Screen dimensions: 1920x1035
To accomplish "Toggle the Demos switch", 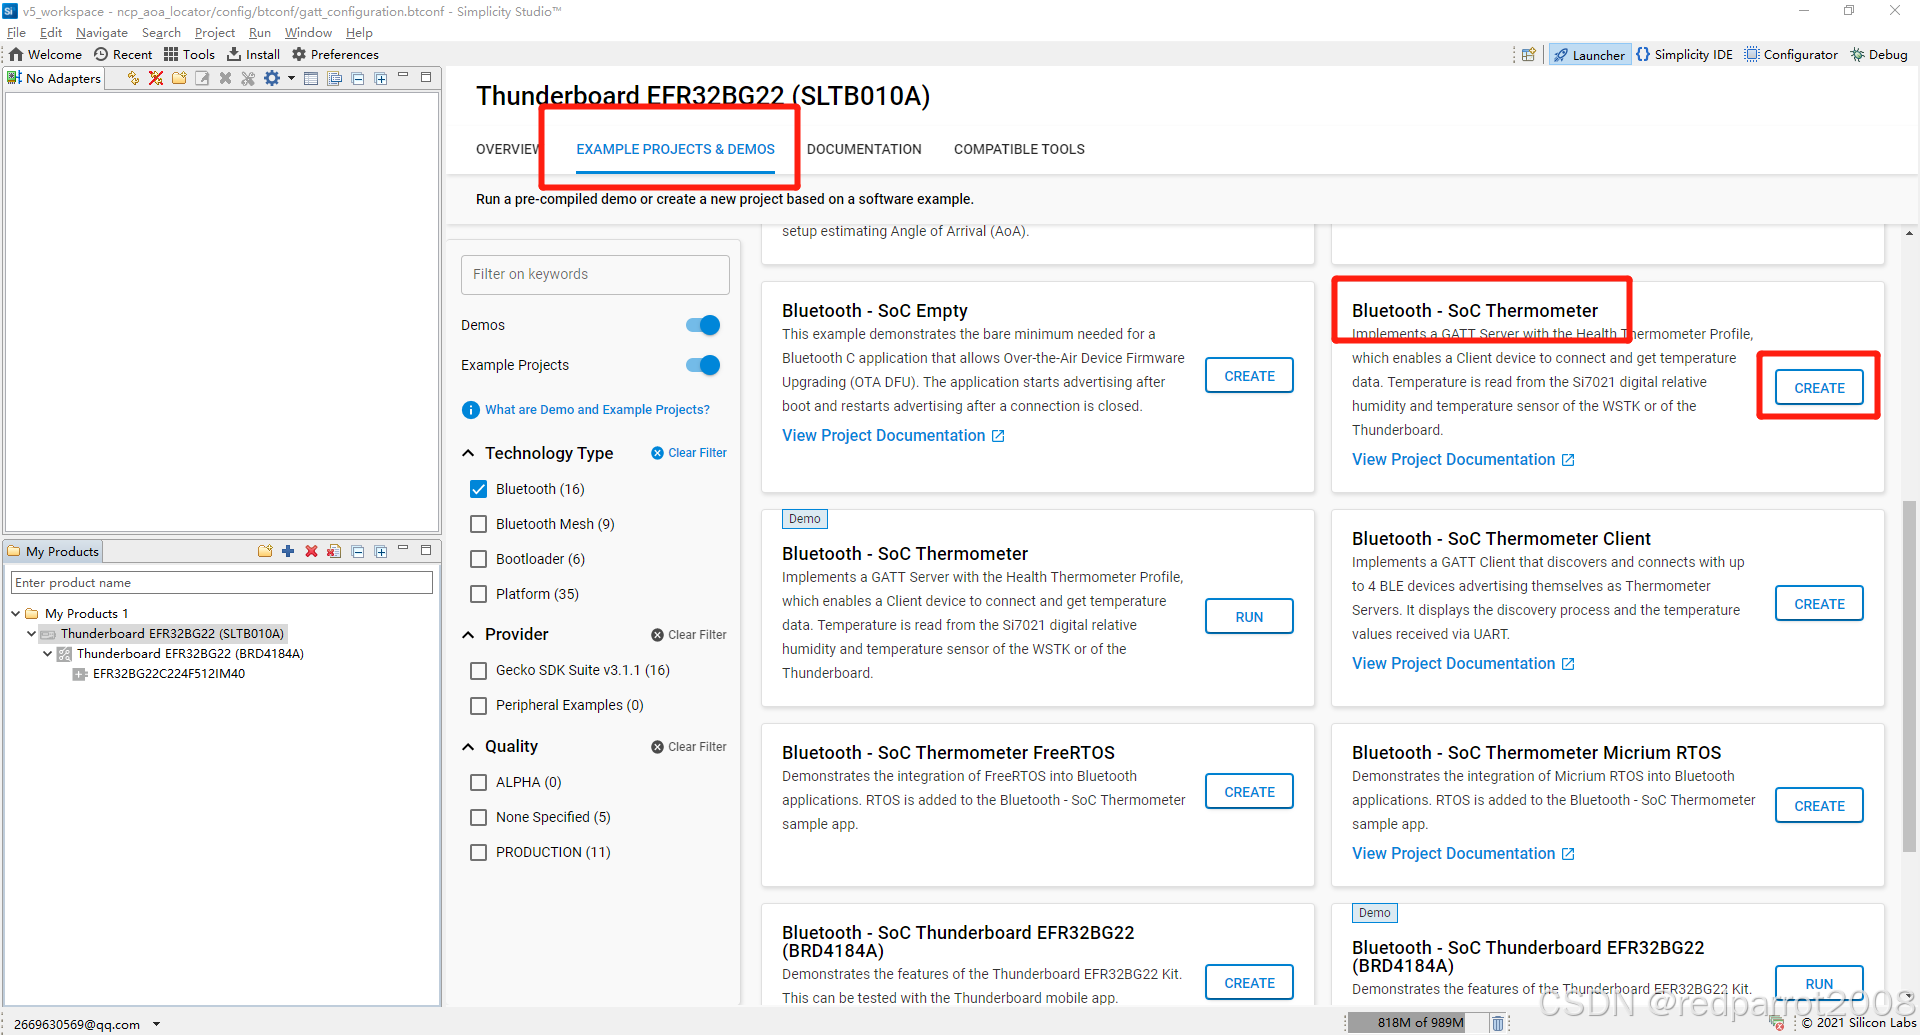I will (x=703, y=325).
